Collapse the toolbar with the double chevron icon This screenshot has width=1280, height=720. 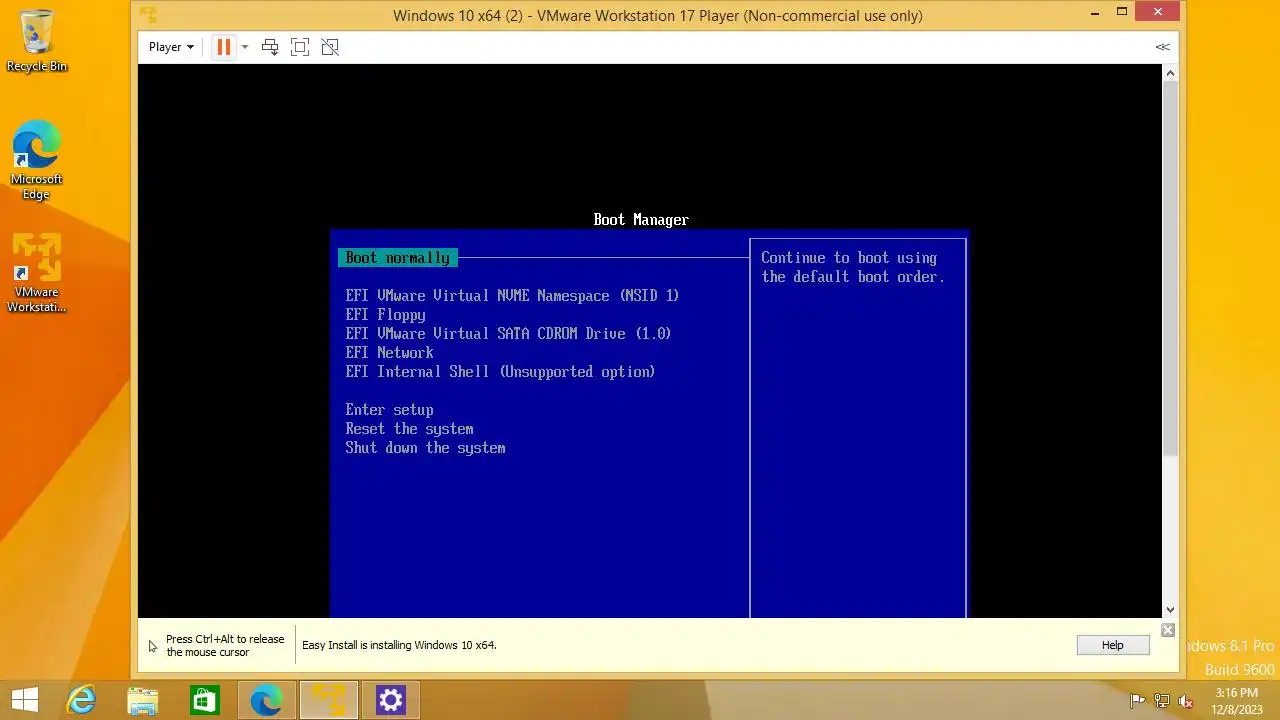coord(1162,47)
